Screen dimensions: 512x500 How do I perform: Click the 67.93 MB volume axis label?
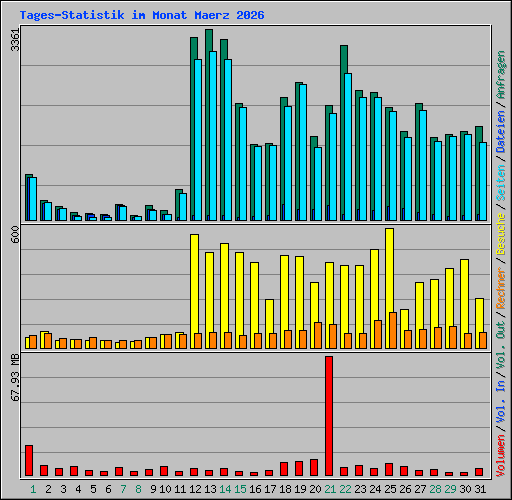[15, 378]
